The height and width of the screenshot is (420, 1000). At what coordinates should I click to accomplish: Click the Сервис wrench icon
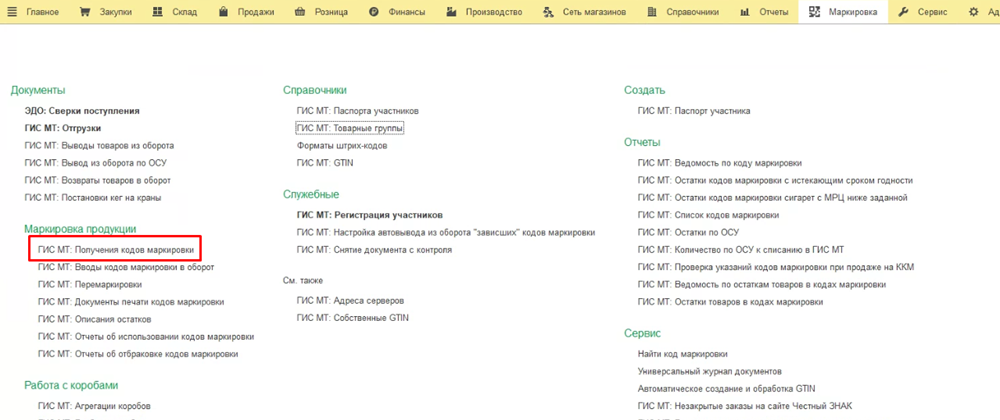[x=903, y=12]
